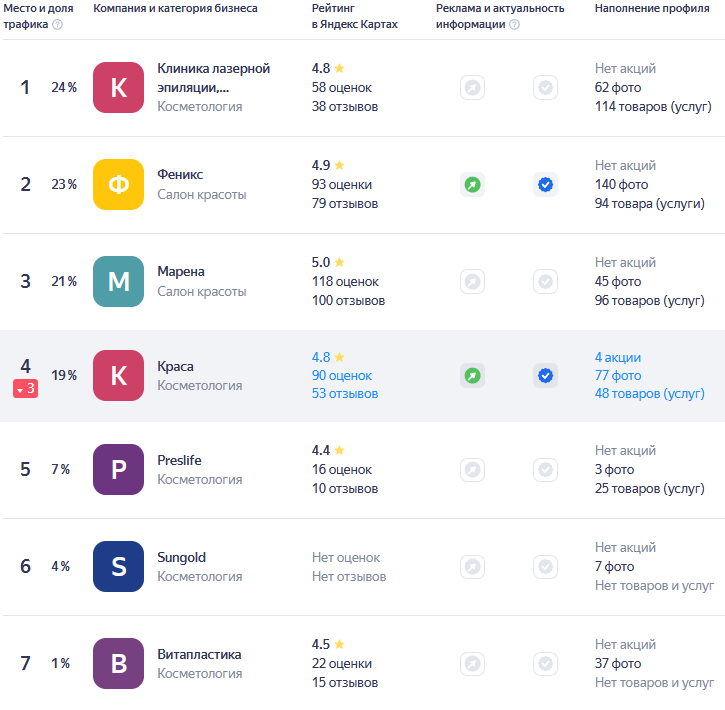The image size is (725, 710).
Task: Click the '19 %' traffic share value
Action: coord(64,375)
